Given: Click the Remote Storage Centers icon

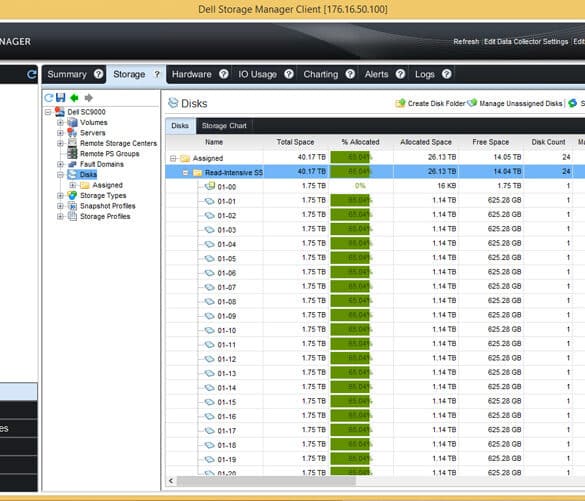Looking at the screenshot, I should coord(72,143).
